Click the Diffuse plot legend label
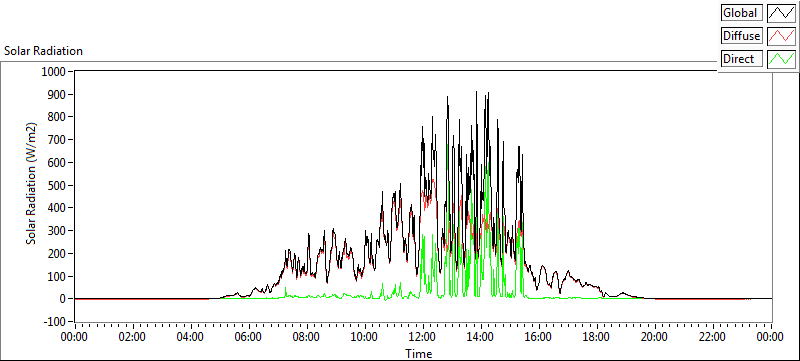The width and height of the screenshot is (800, 361). [x=741, y=36]
